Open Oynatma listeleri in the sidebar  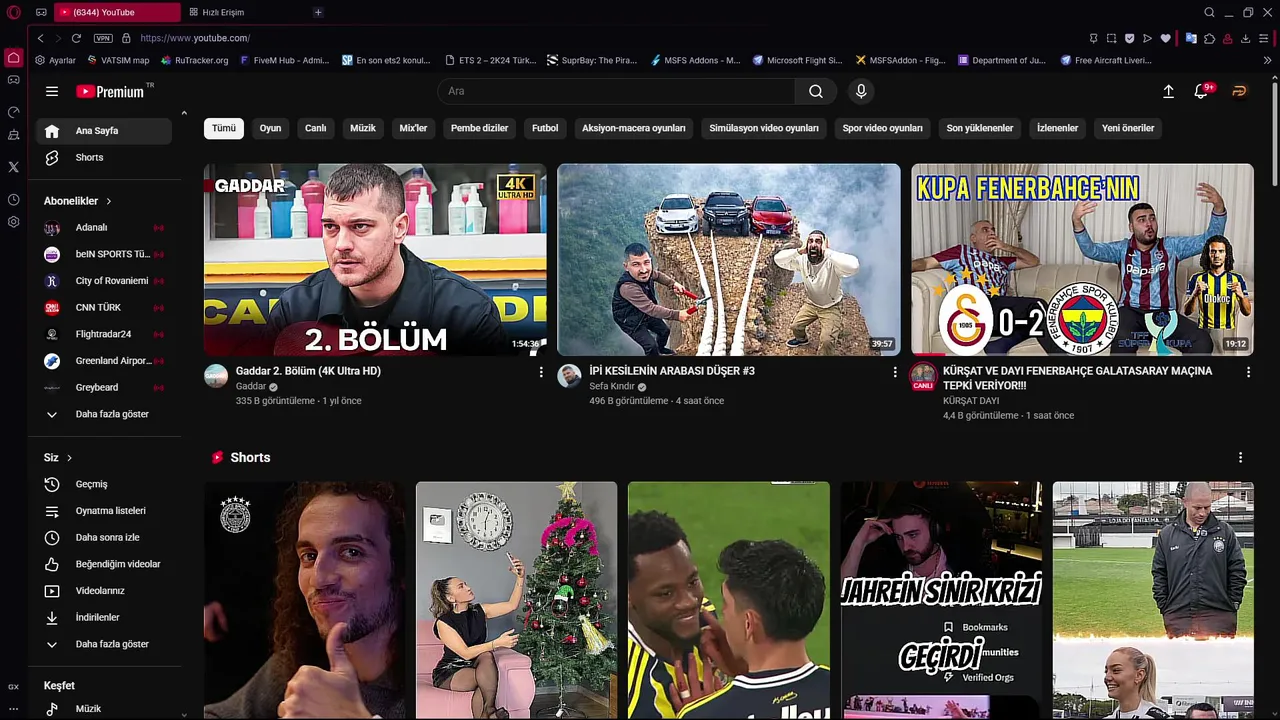tap(104, 511)
